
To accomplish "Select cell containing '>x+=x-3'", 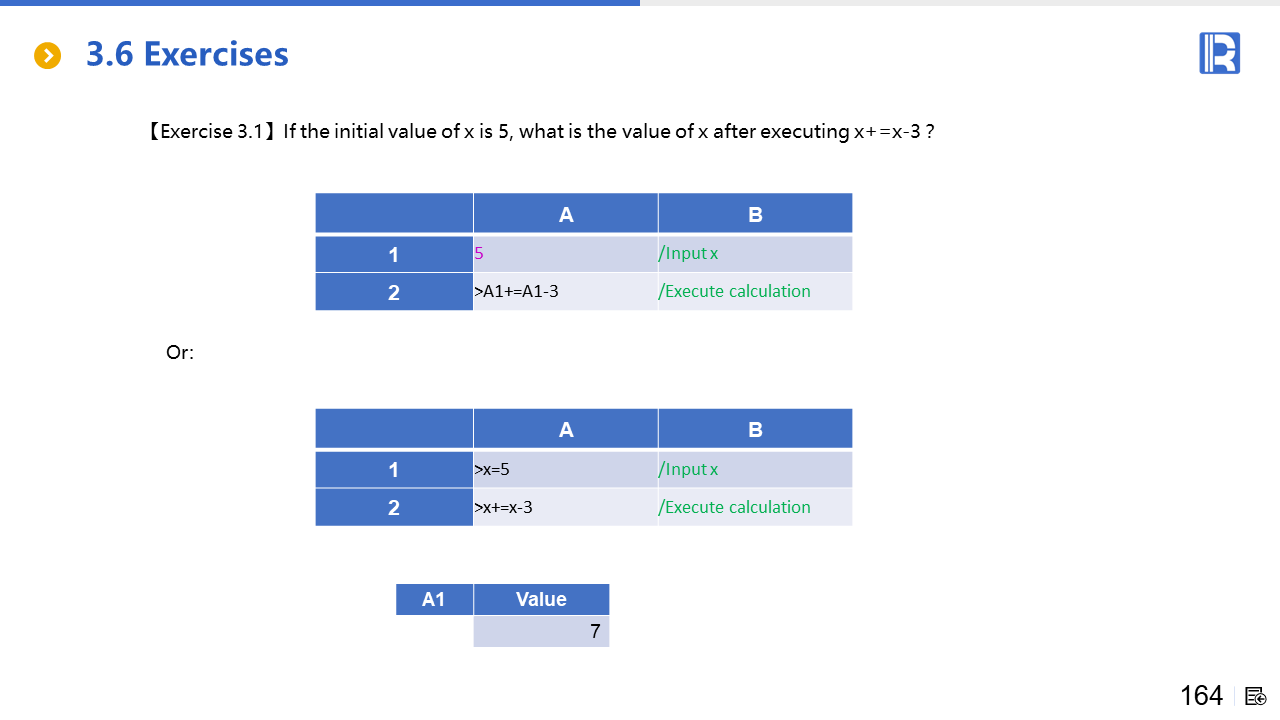I will (565, 507).
